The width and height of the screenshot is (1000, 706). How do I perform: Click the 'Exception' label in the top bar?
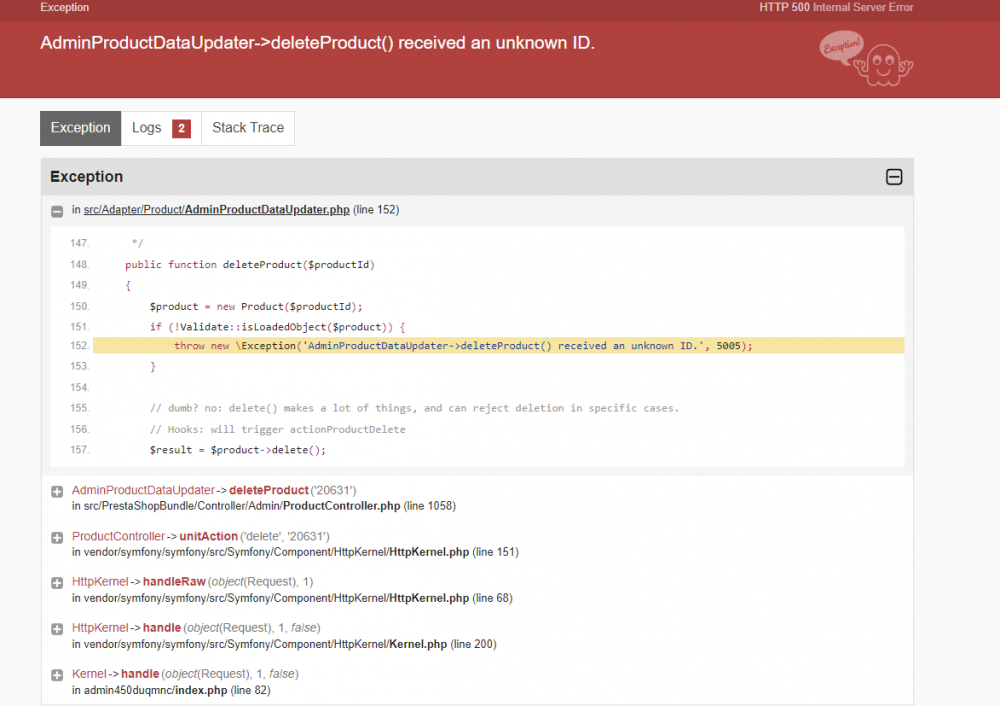pos(64,7)
